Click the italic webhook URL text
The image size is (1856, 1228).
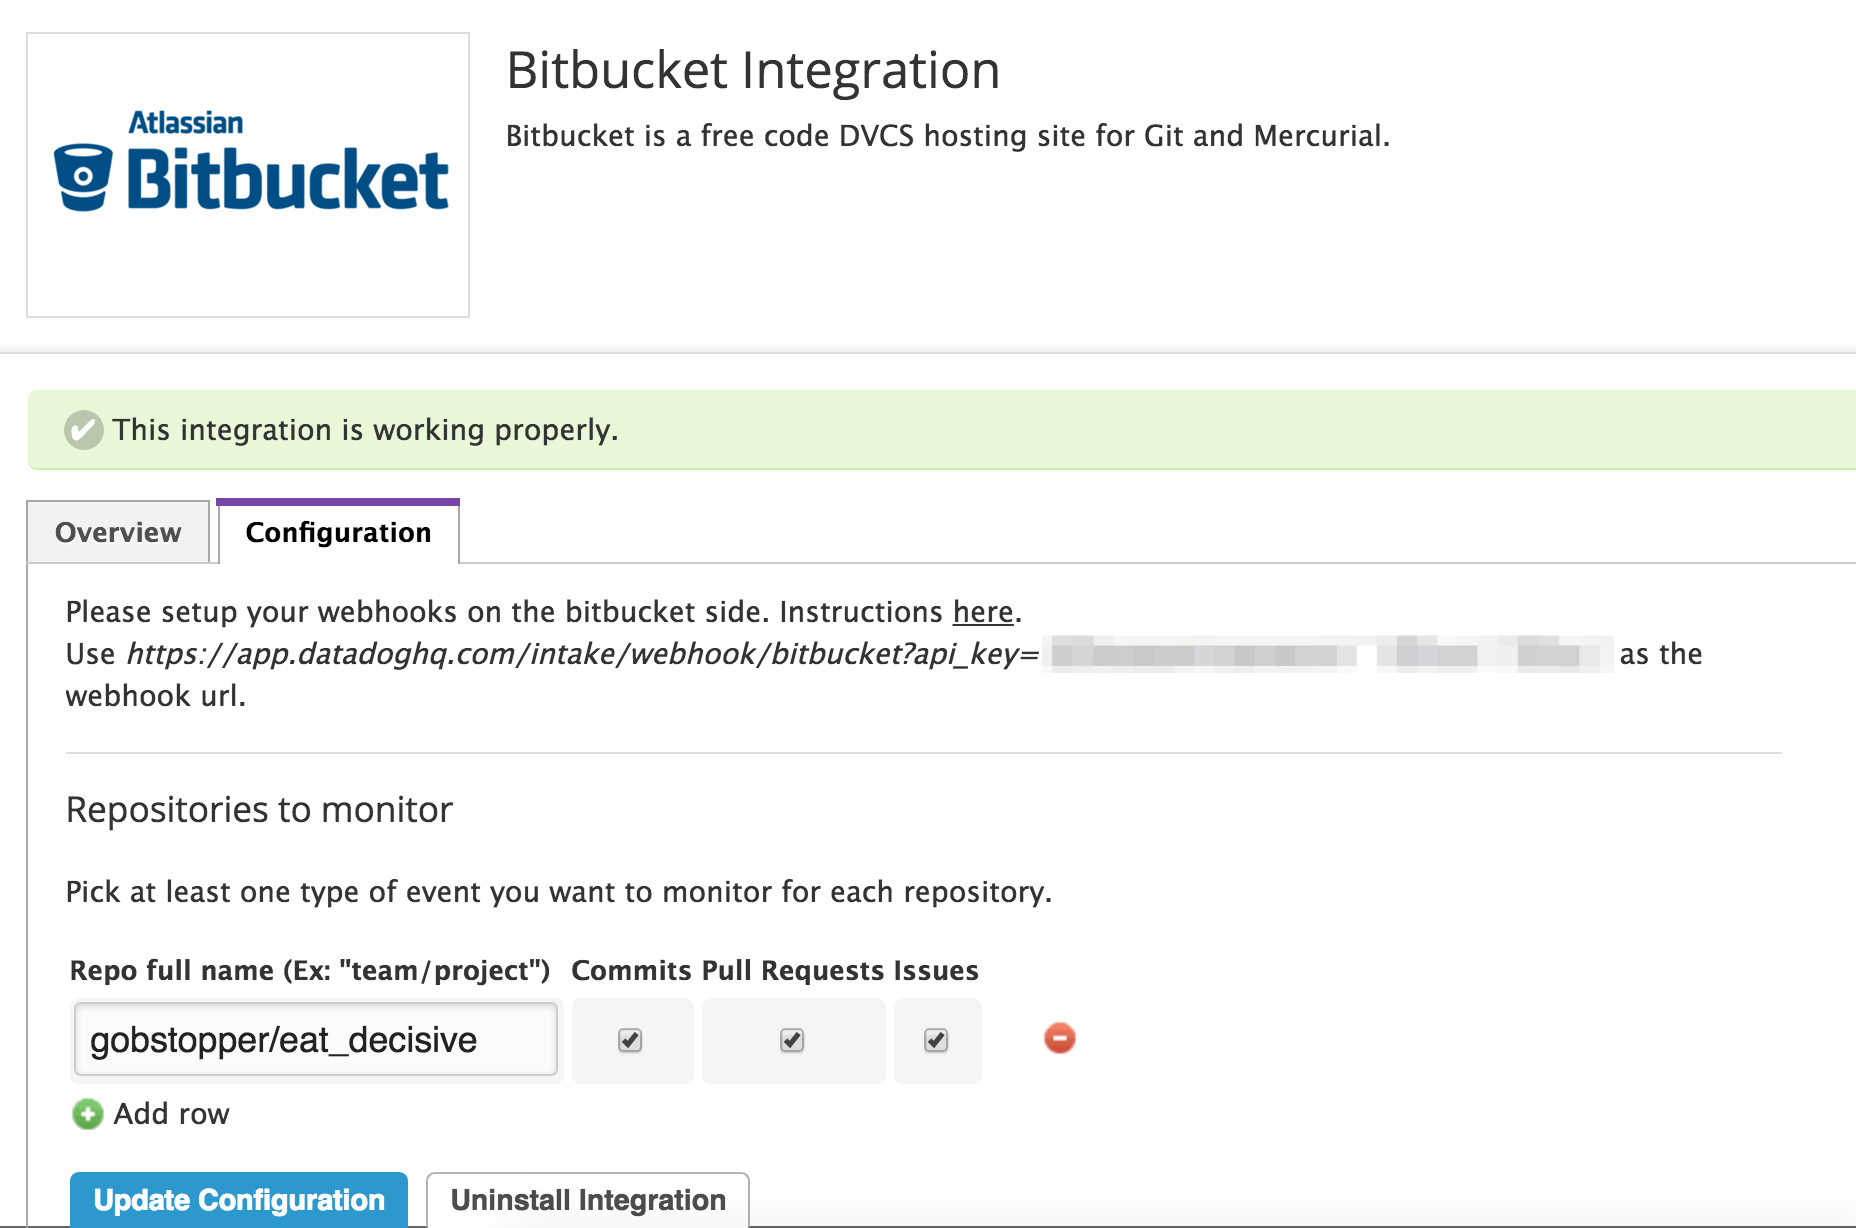[x=578, y=654]
